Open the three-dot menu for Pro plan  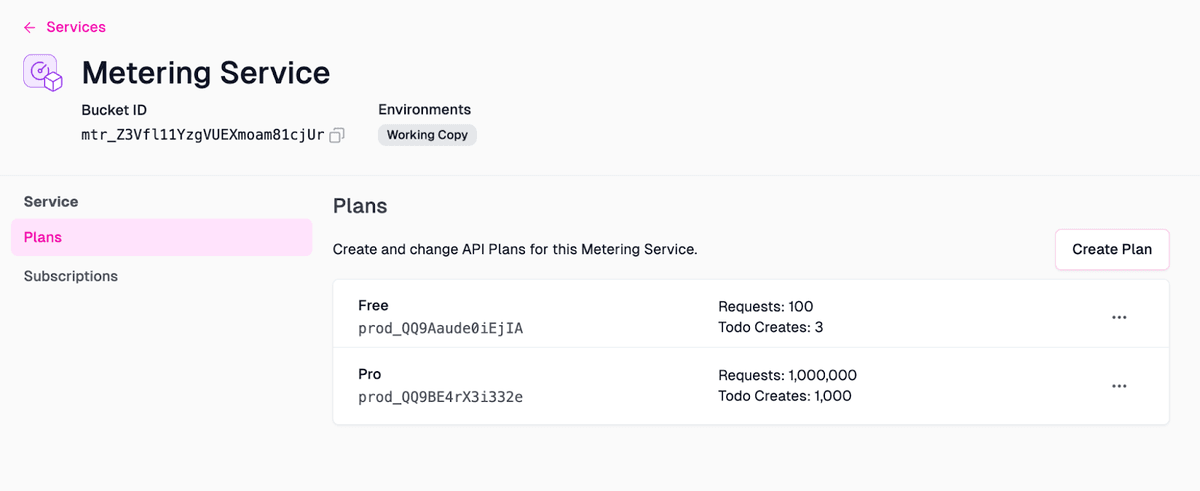point(1119,386)
